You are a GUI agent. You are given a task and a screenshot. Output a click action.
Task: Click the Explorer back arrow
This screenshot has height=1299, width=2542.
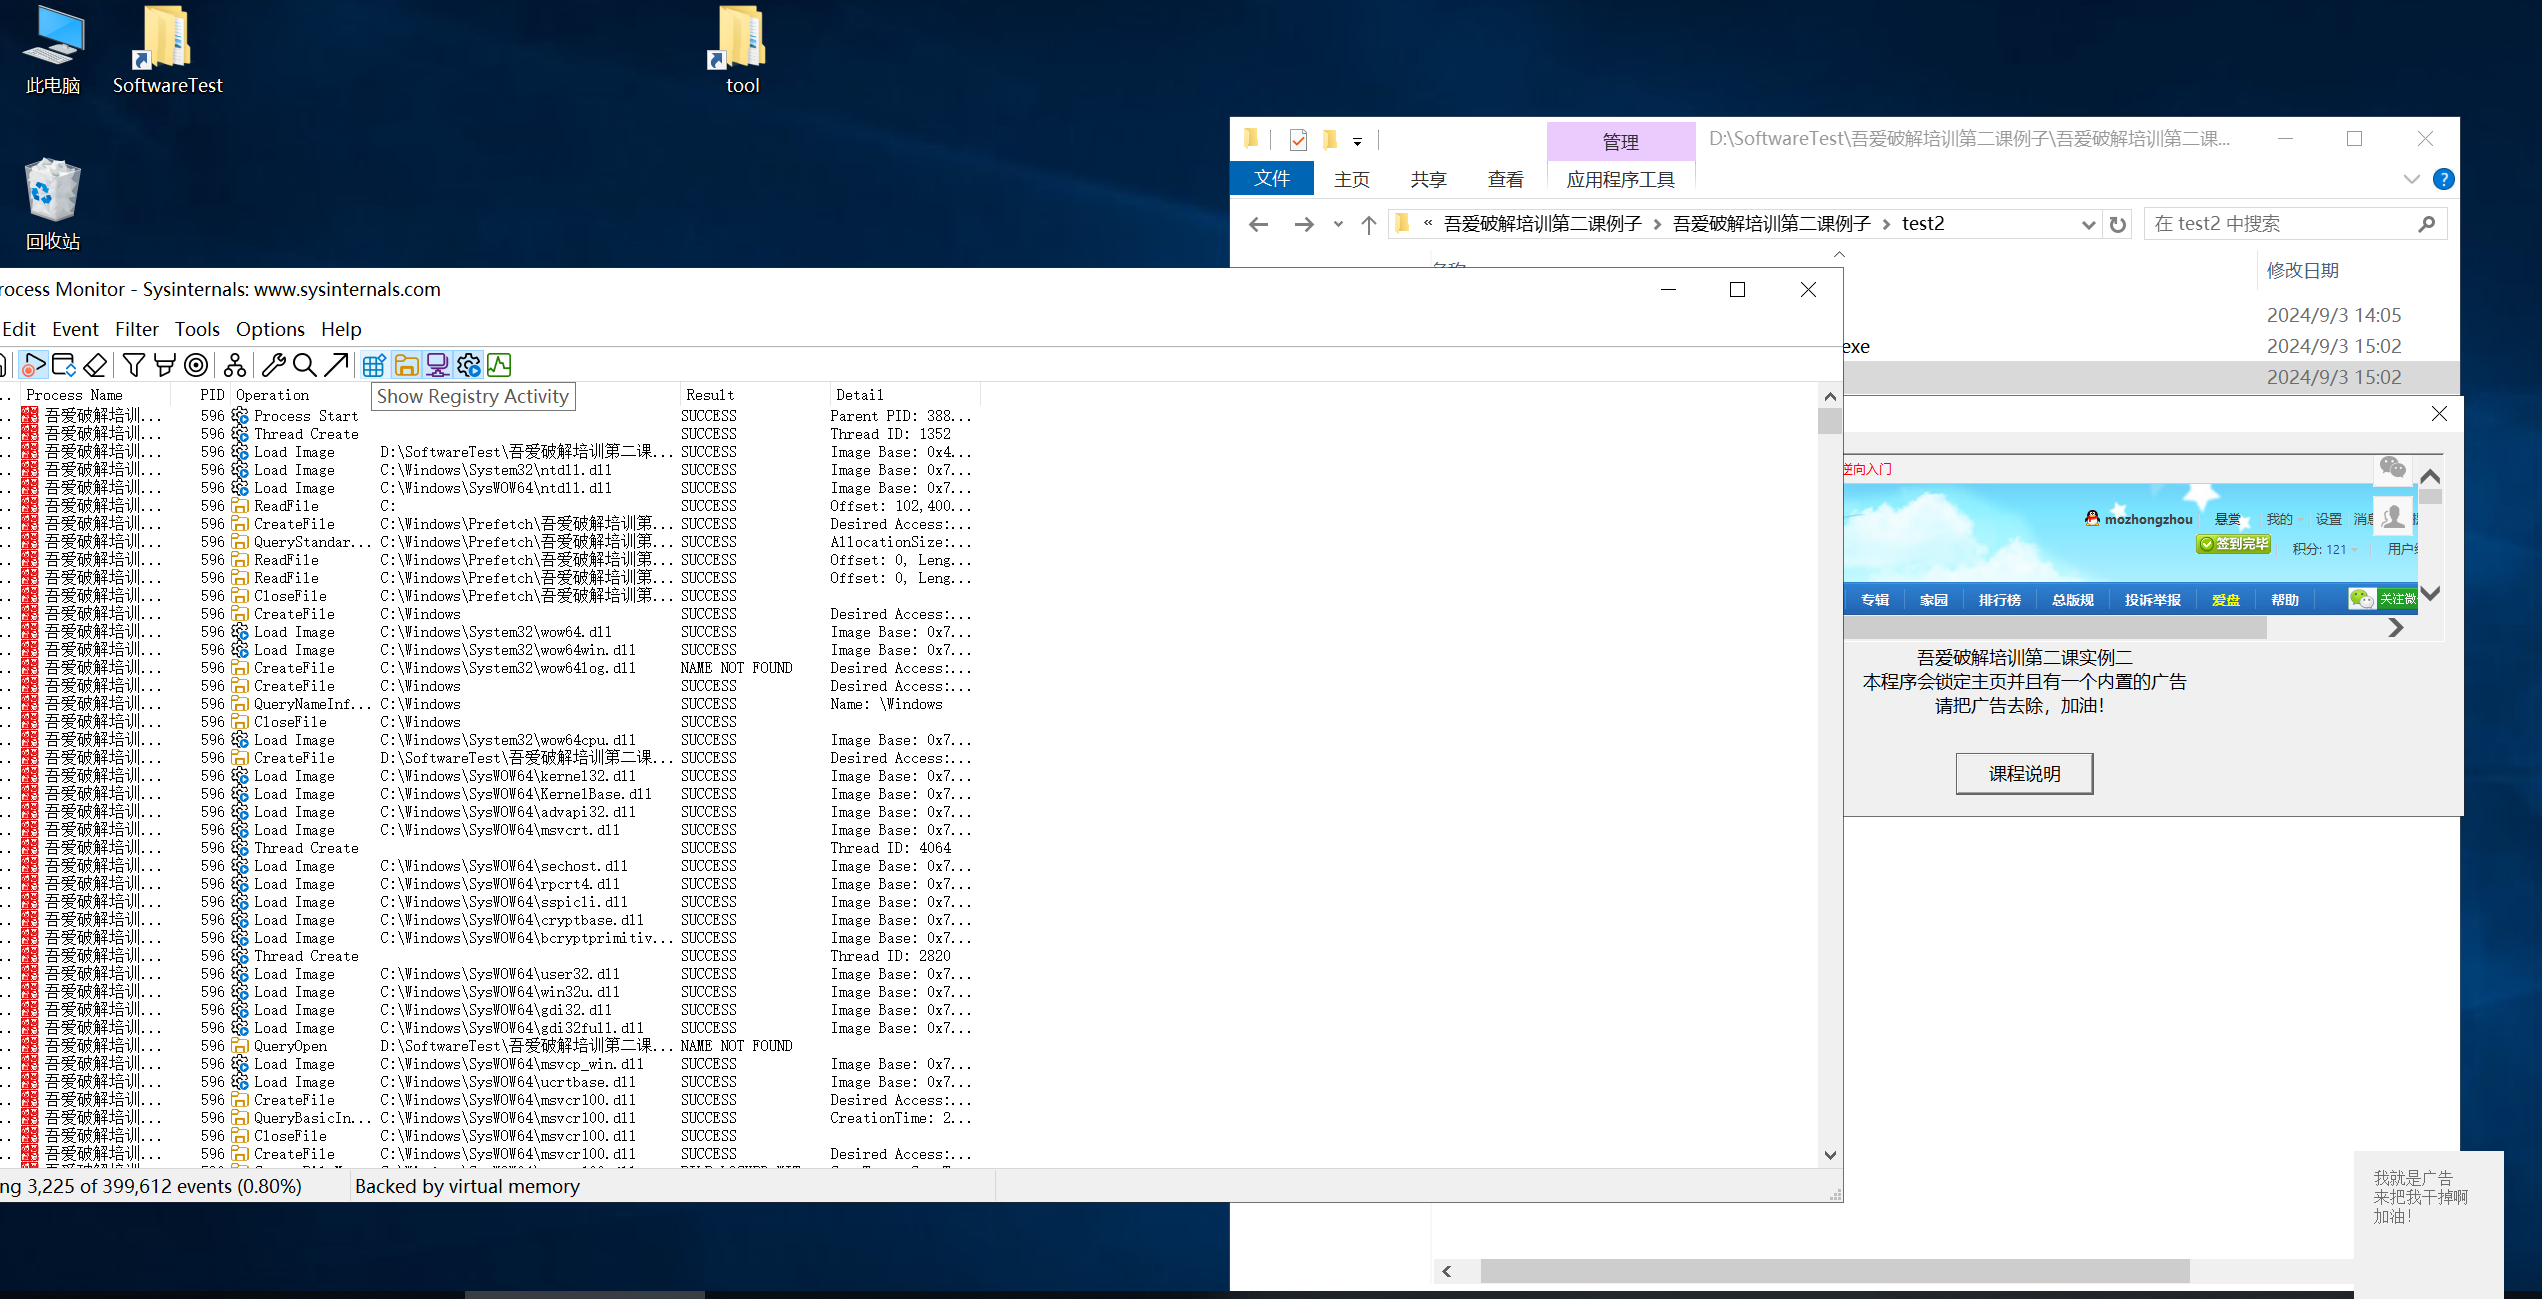(x=1259, y=224)
